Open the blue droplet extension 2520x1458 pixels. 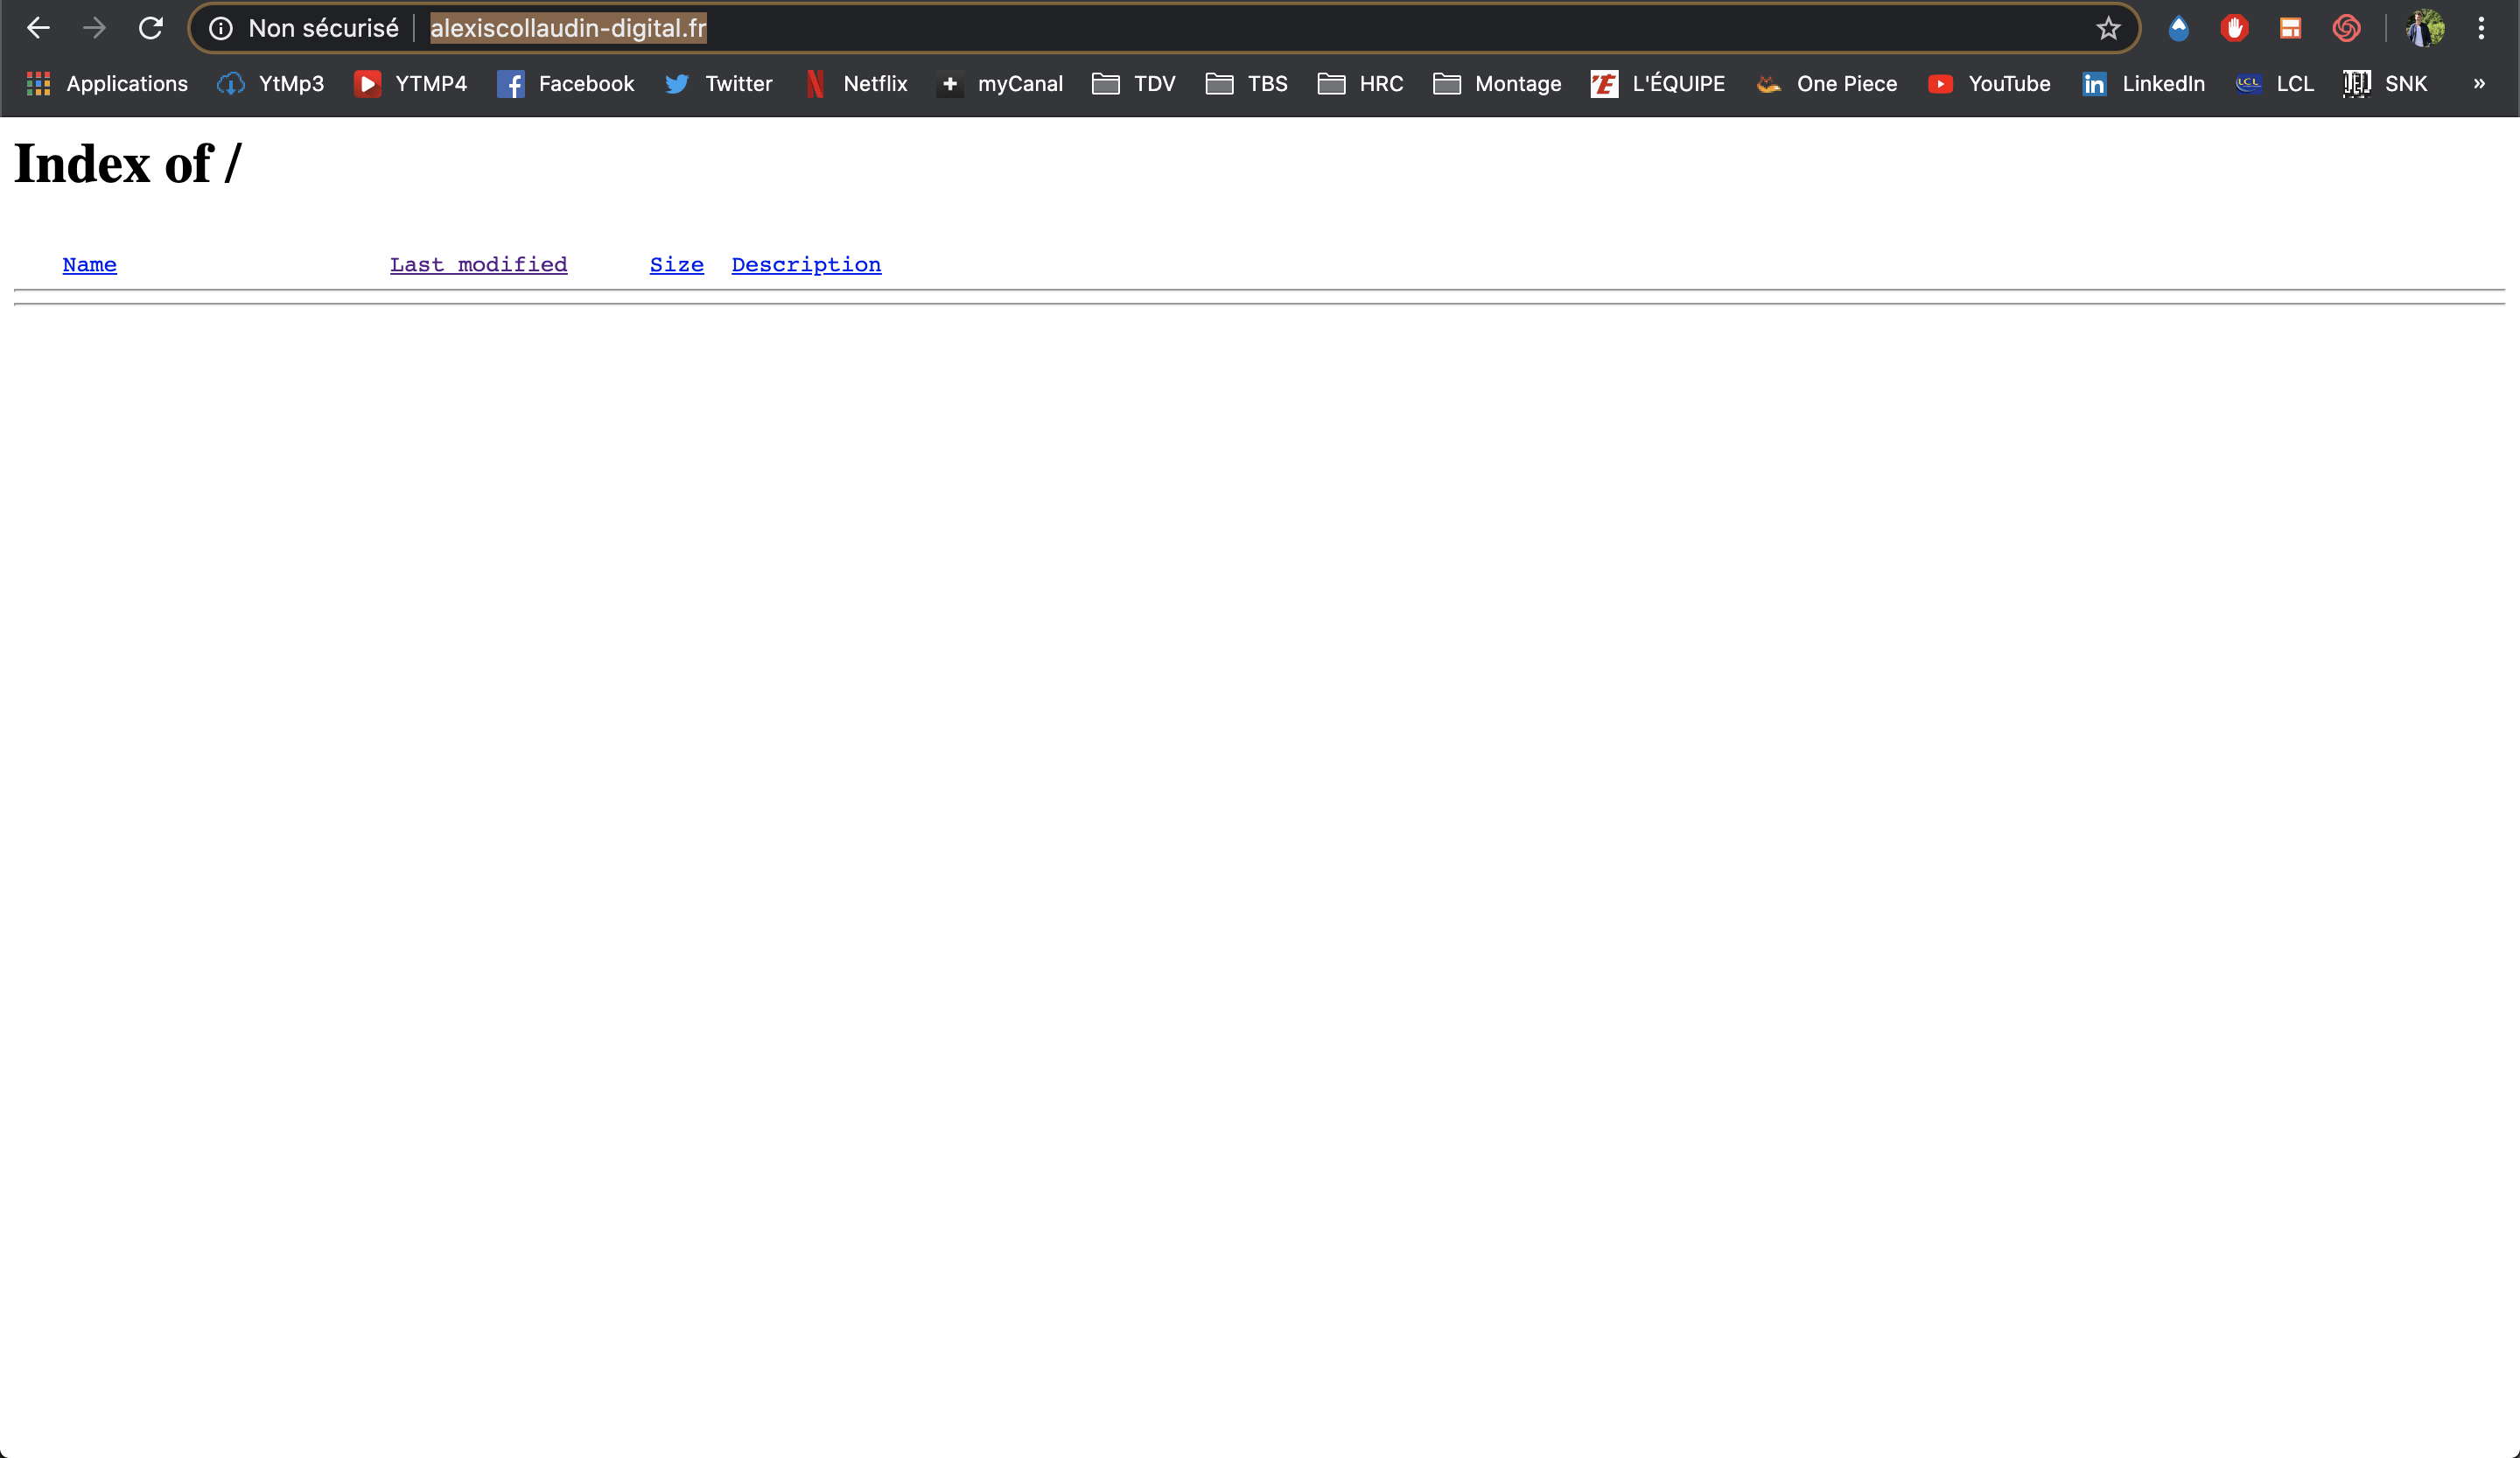tap(2178, 28)
